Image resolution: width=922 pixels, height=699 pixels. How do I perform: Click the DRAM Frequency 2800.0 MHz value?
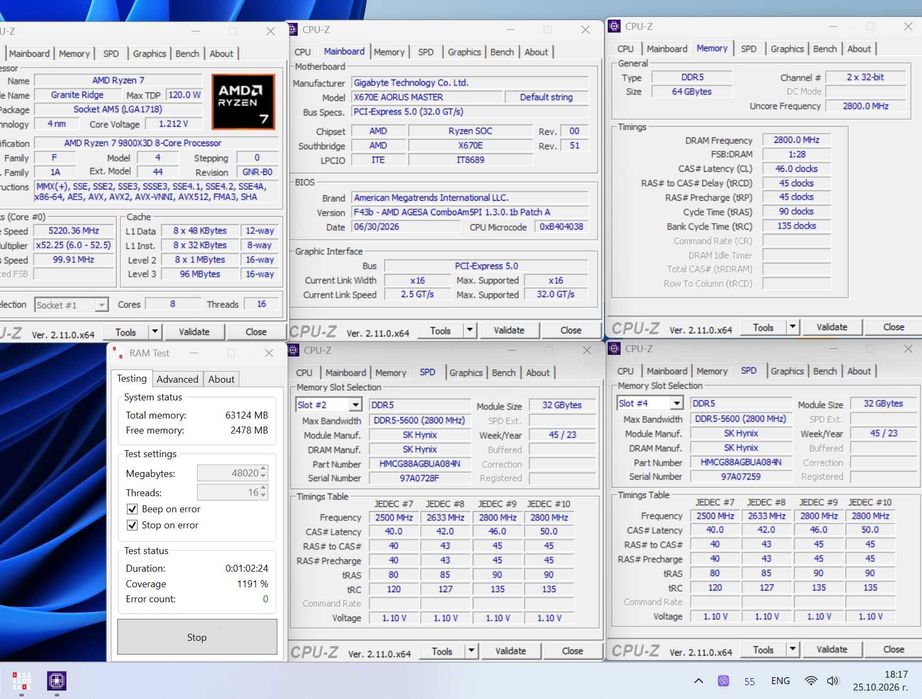(796, 140)
